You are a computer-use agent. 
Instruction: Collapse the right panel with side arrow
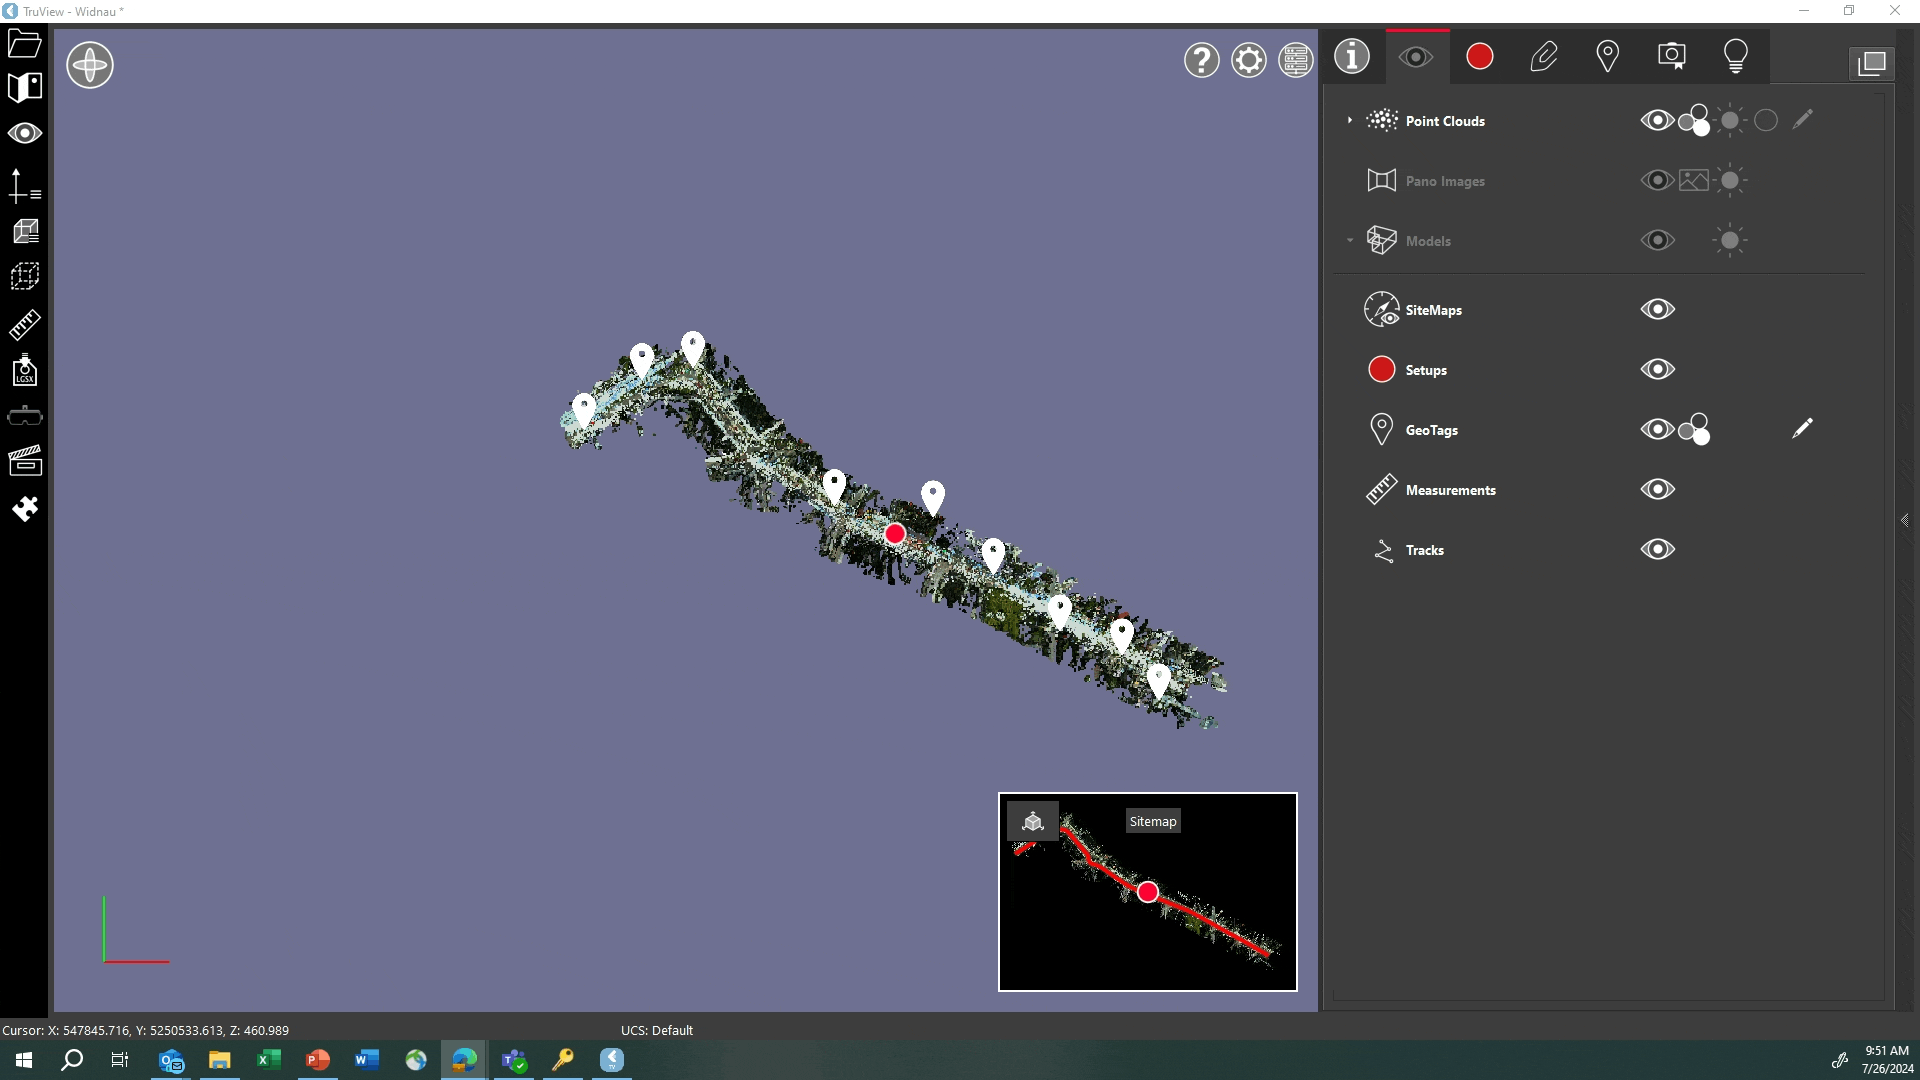[1906, 520]
